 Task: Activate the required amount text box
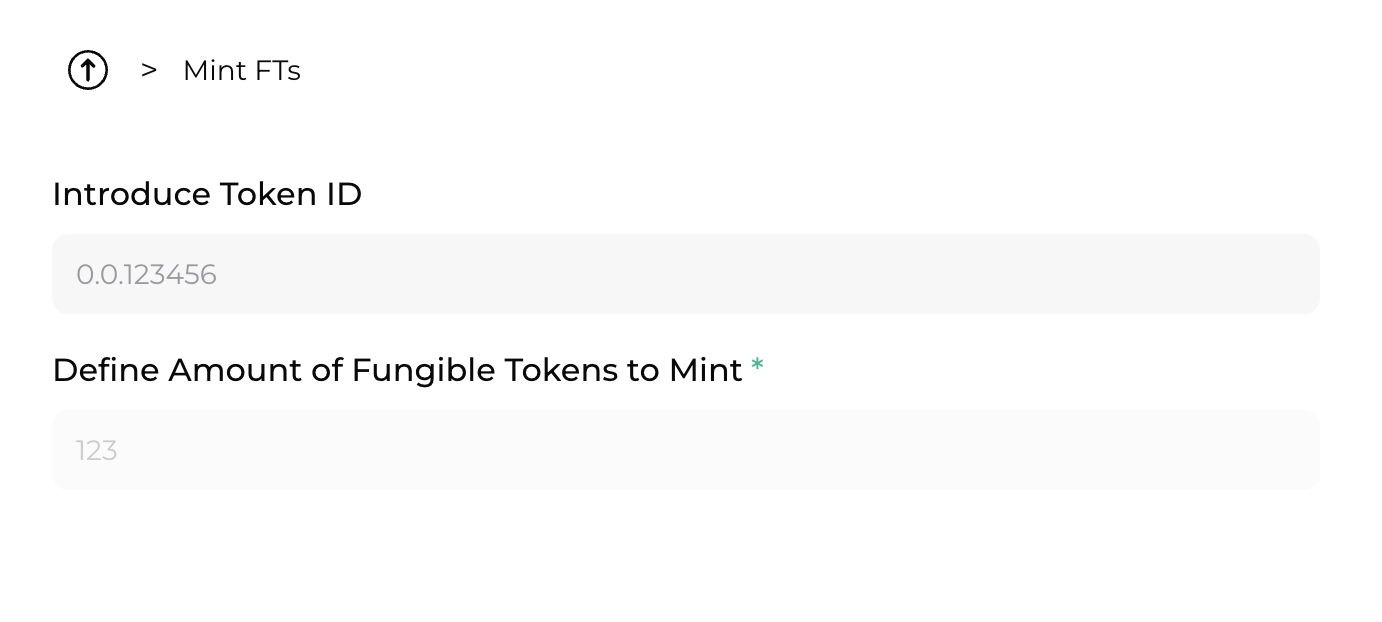685,450
